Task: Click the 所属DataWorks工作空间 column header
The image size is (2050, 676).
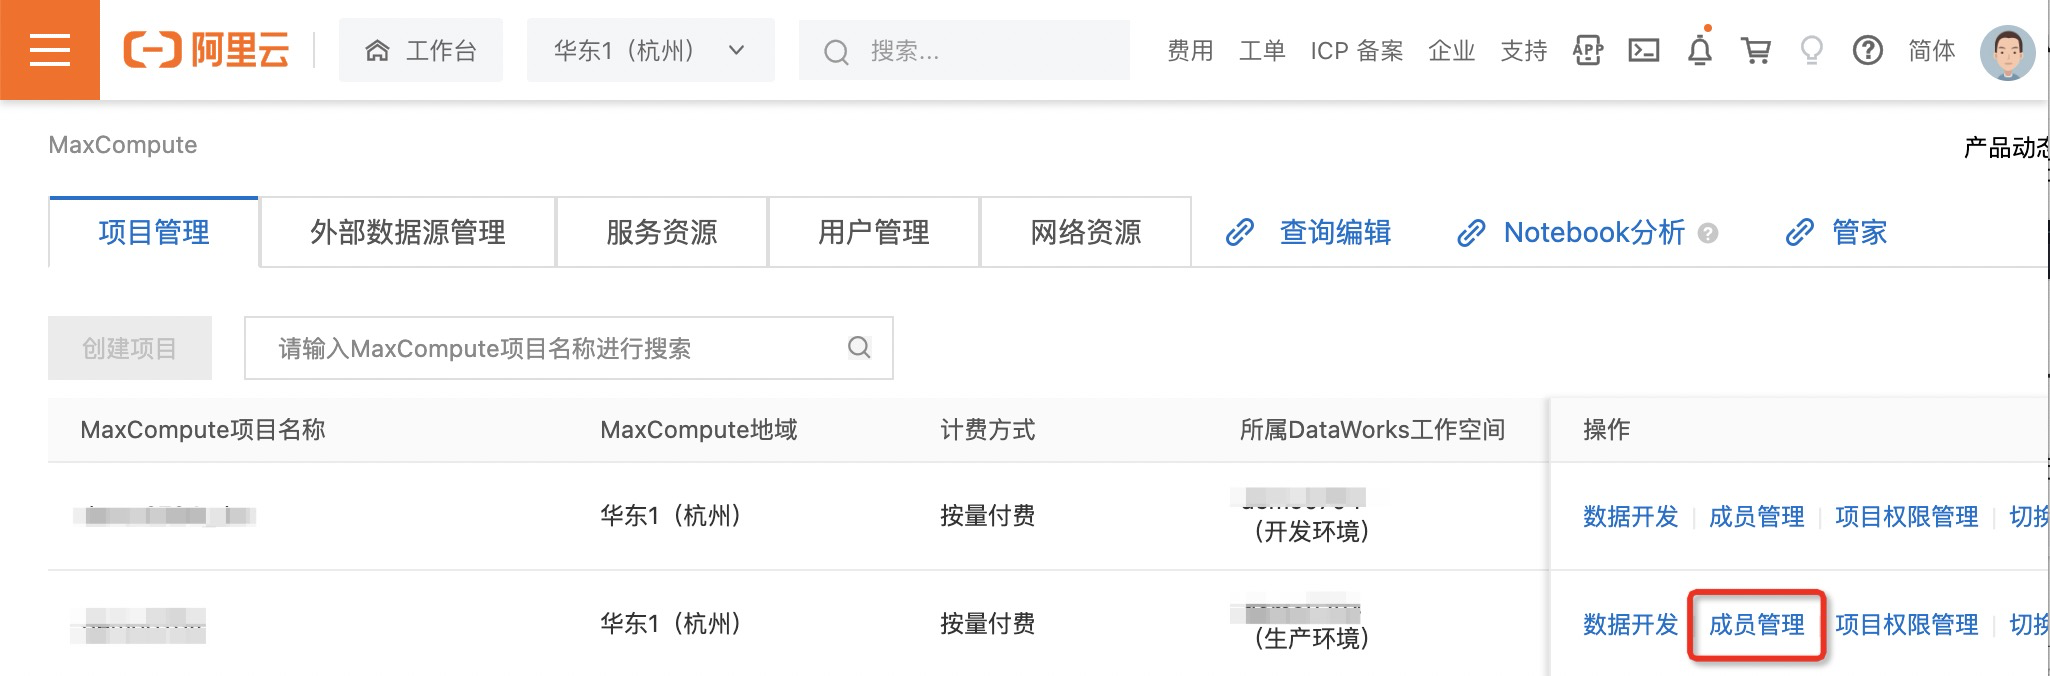Action: point(1372,430)
